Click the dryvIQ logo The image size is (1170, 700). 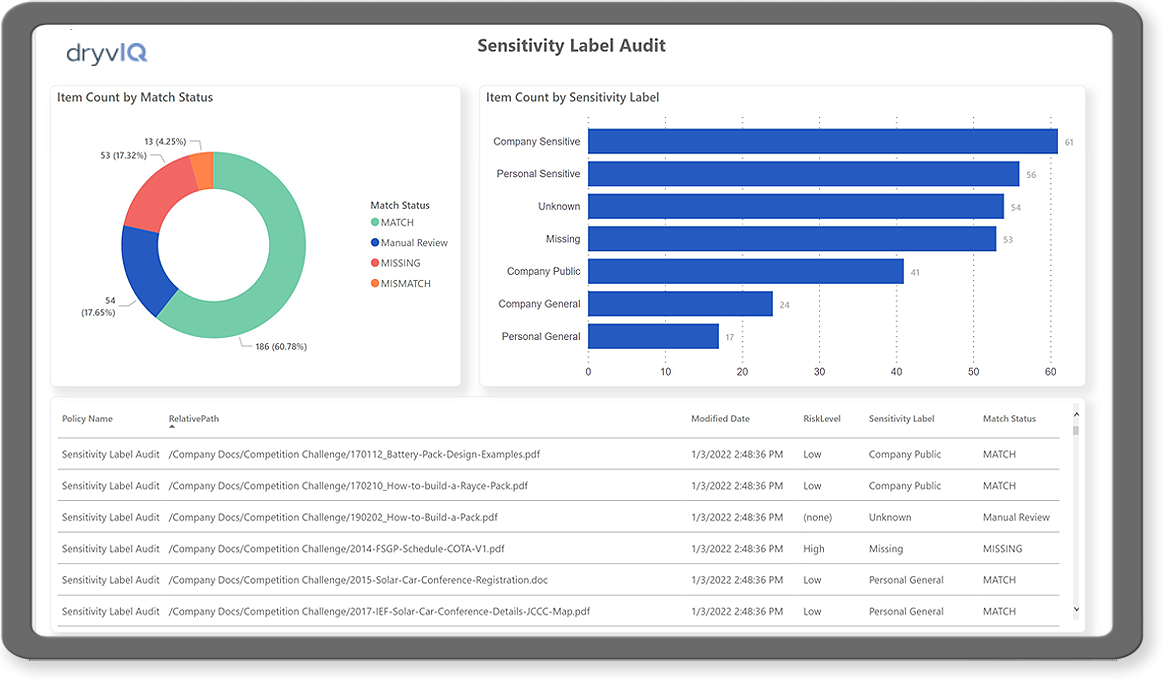[107, 53]
